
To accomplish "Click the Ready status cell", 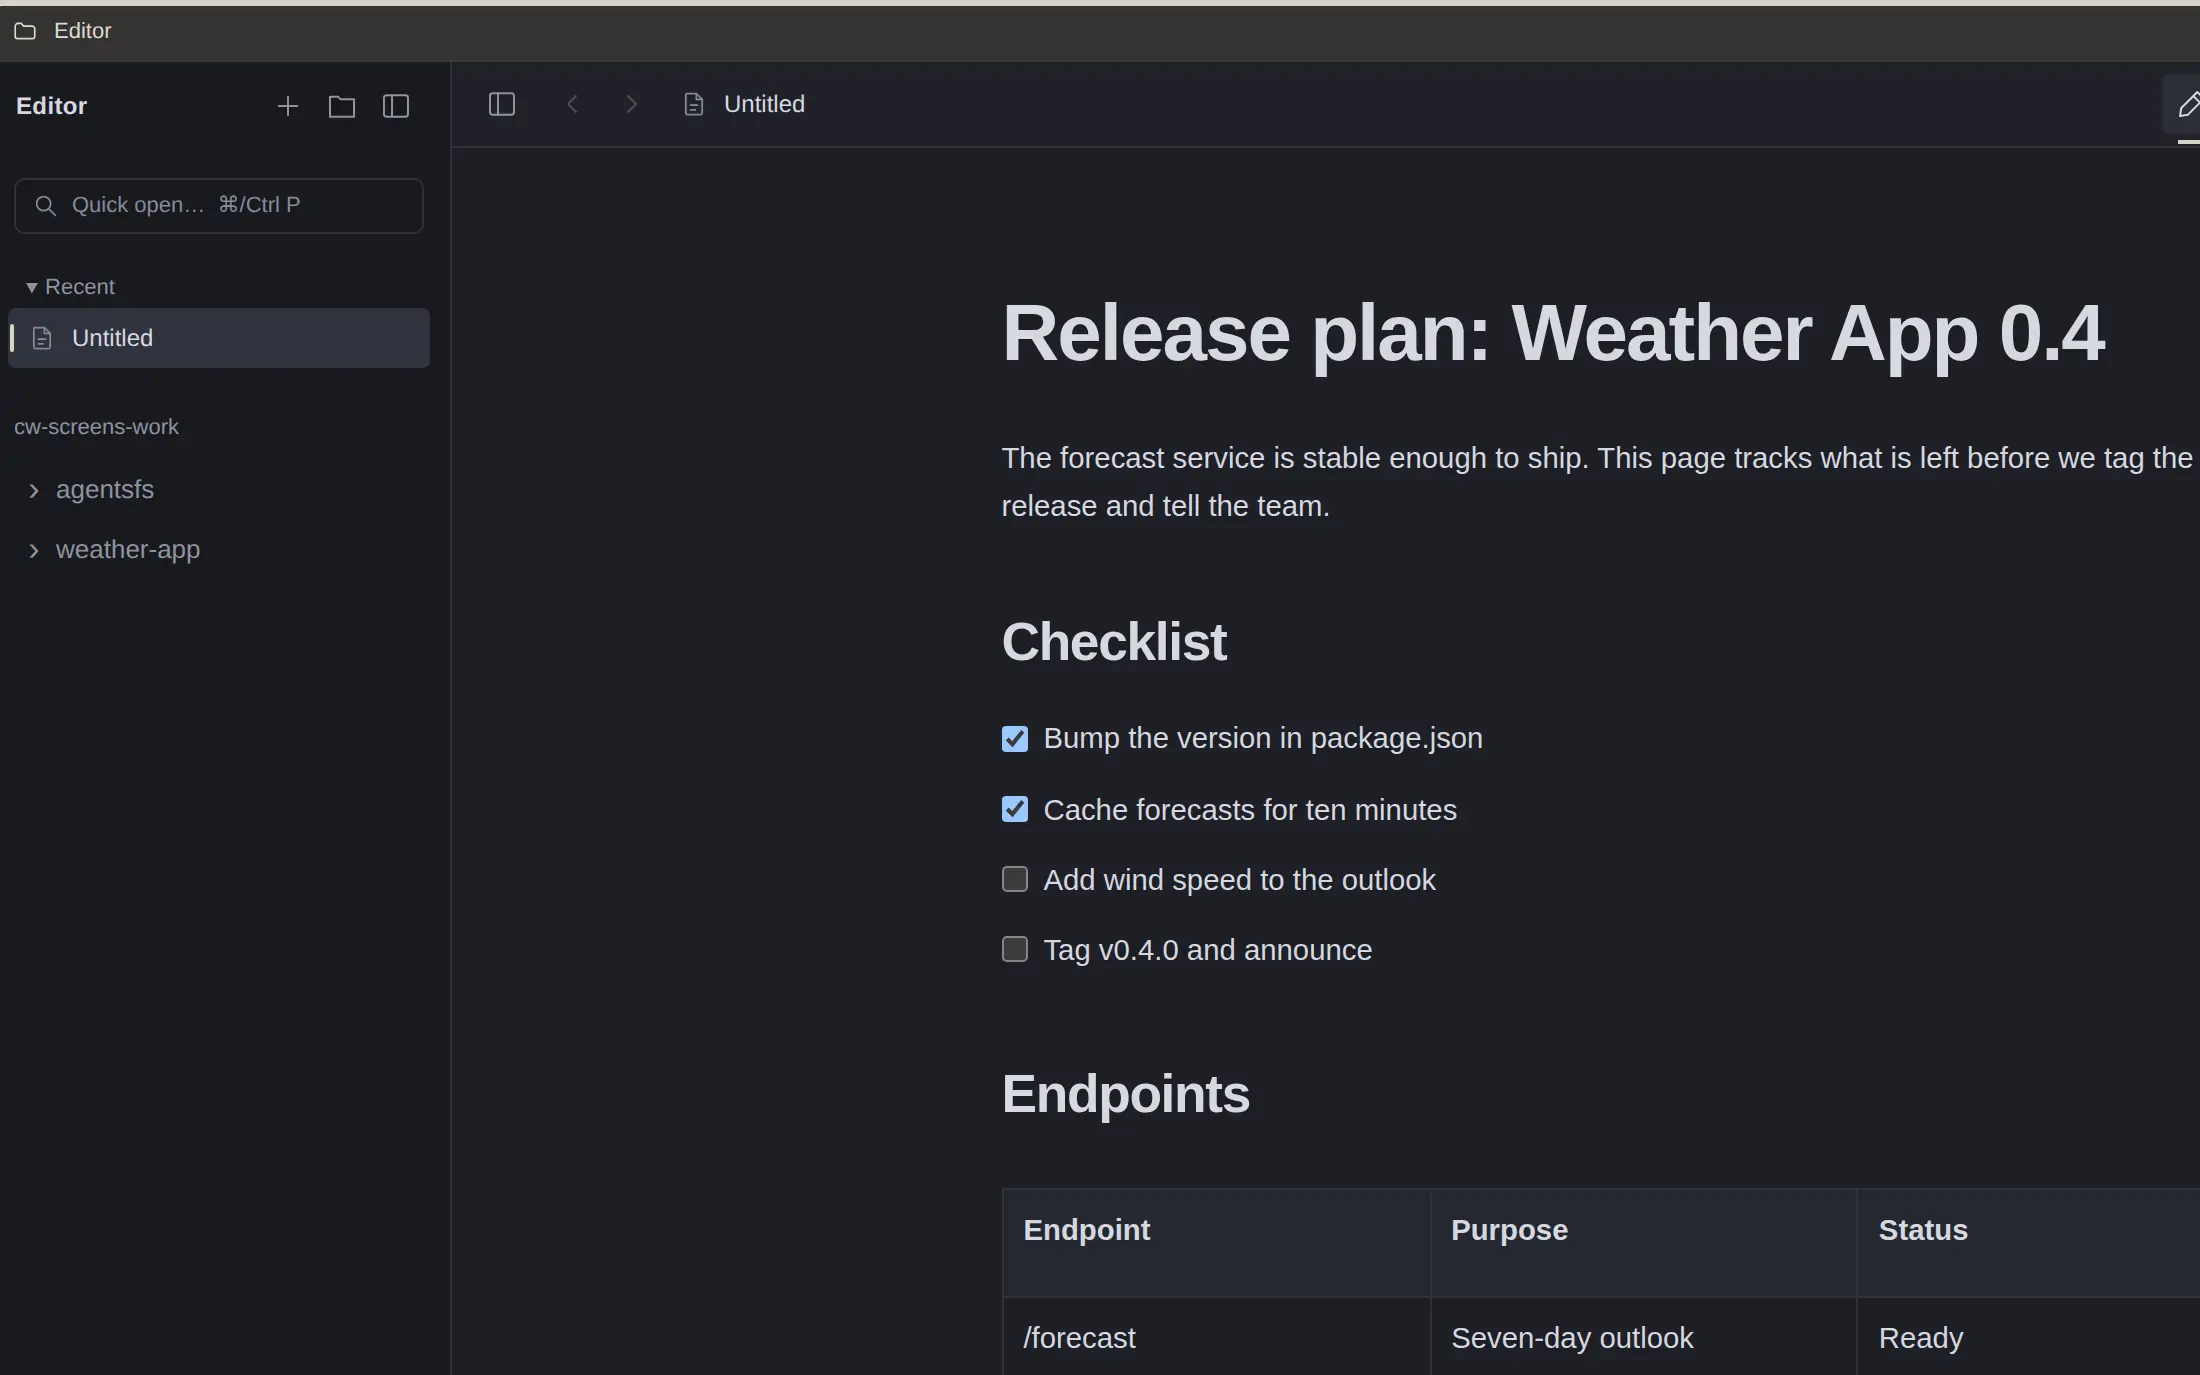I will coord(2028,1338).
